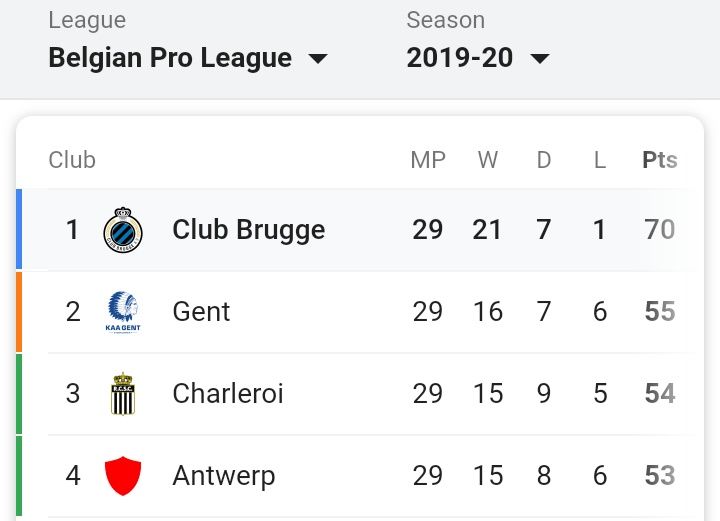Open the 2019-20 season dropdown
The width and height of the screenshot is (720, 521).
(x=460, y=58)
